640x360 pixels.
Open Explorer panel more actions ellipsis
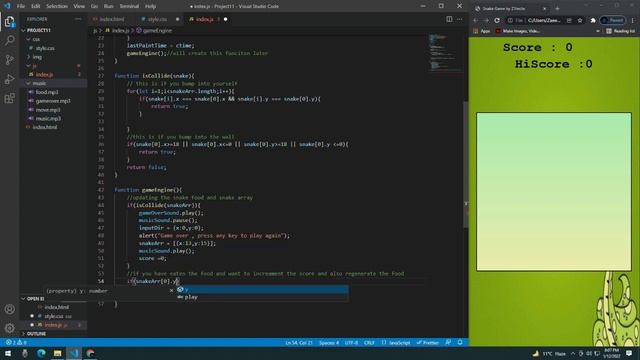point(78,19)
